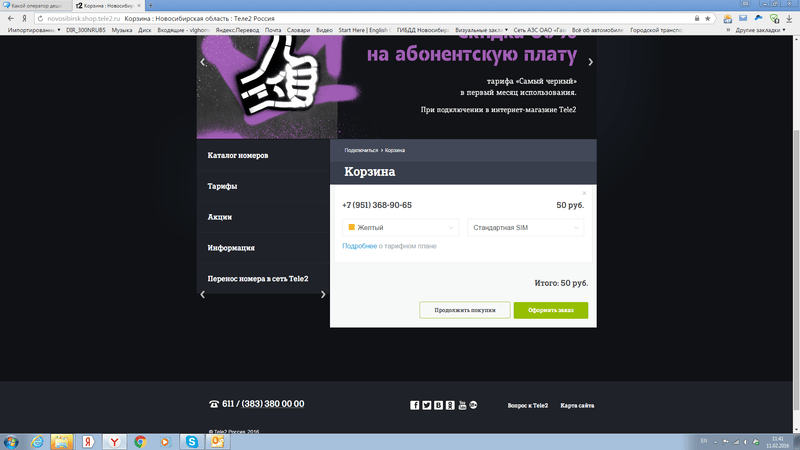
Task: Click the green shield protection icon
Action: coord(774,18)
